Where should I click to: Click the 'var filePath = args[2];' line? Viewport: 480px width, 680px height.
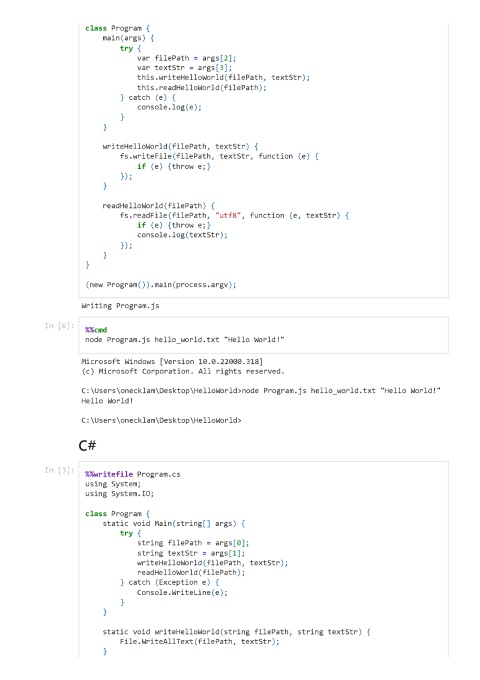(x=187, y=58)
